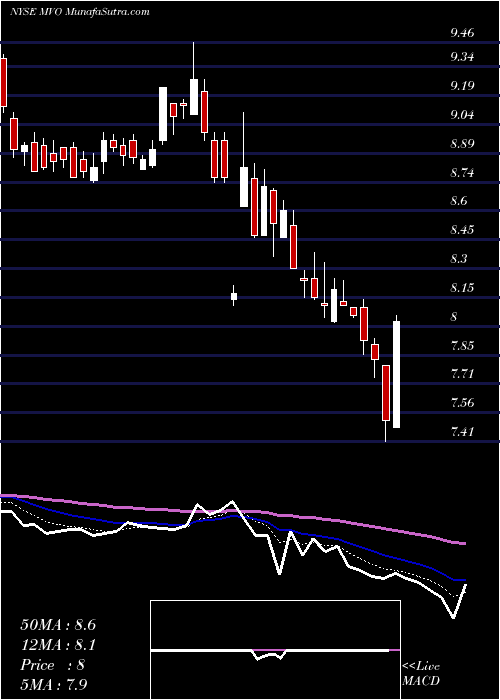Click the NYSE MVO MunafaSutra.com title text
This screenshot has height=700, width=500.
tap(79, 12)
